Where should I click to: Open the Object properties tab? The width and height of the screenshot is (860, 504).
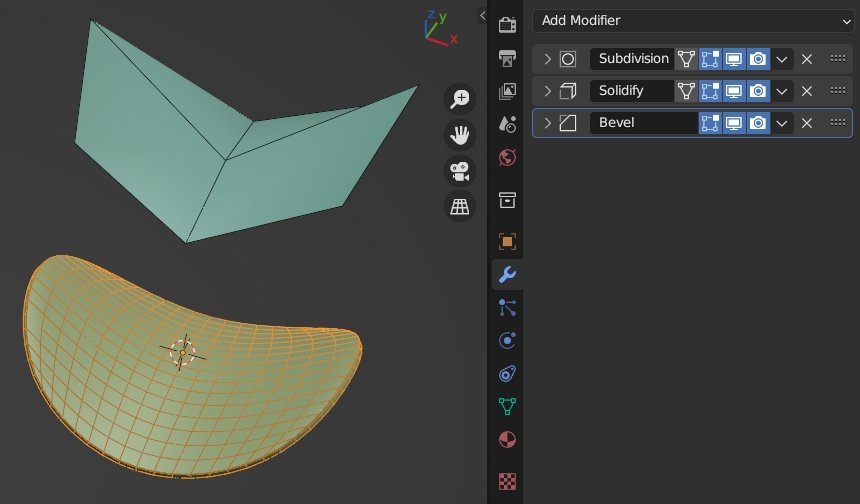tap(507, 241)
